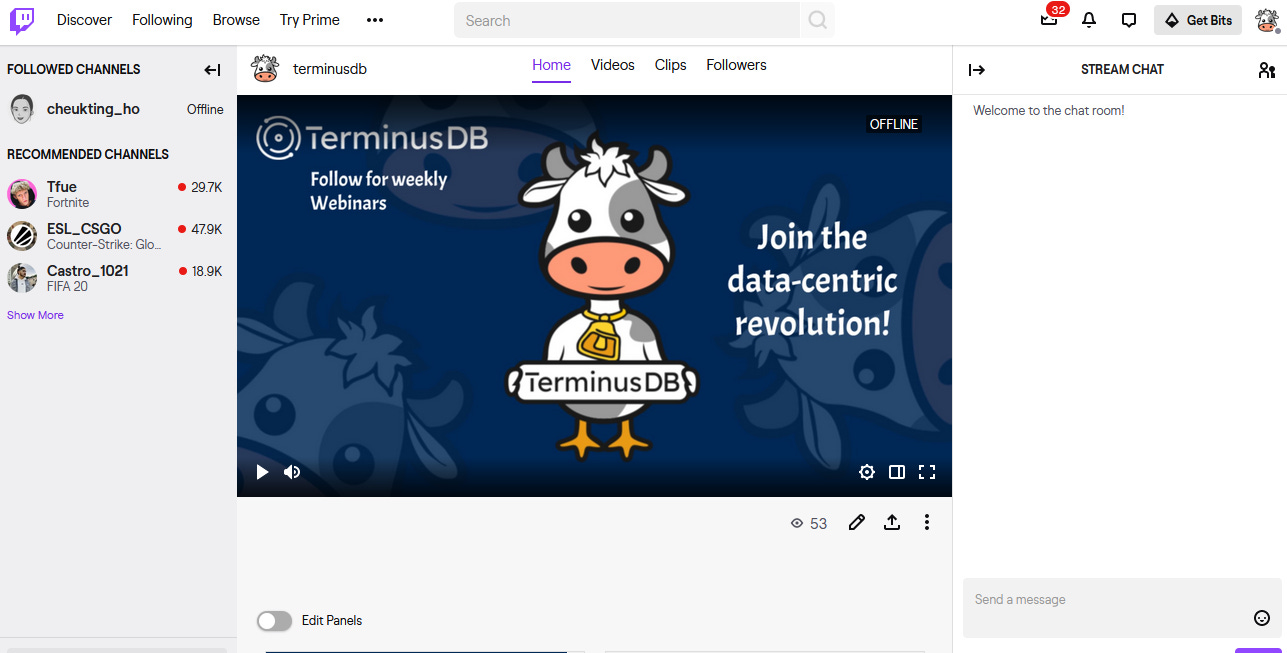Screen dimensions: 1287x653
Task: Open the Browse menu item
Action: [x=236, y=20]
